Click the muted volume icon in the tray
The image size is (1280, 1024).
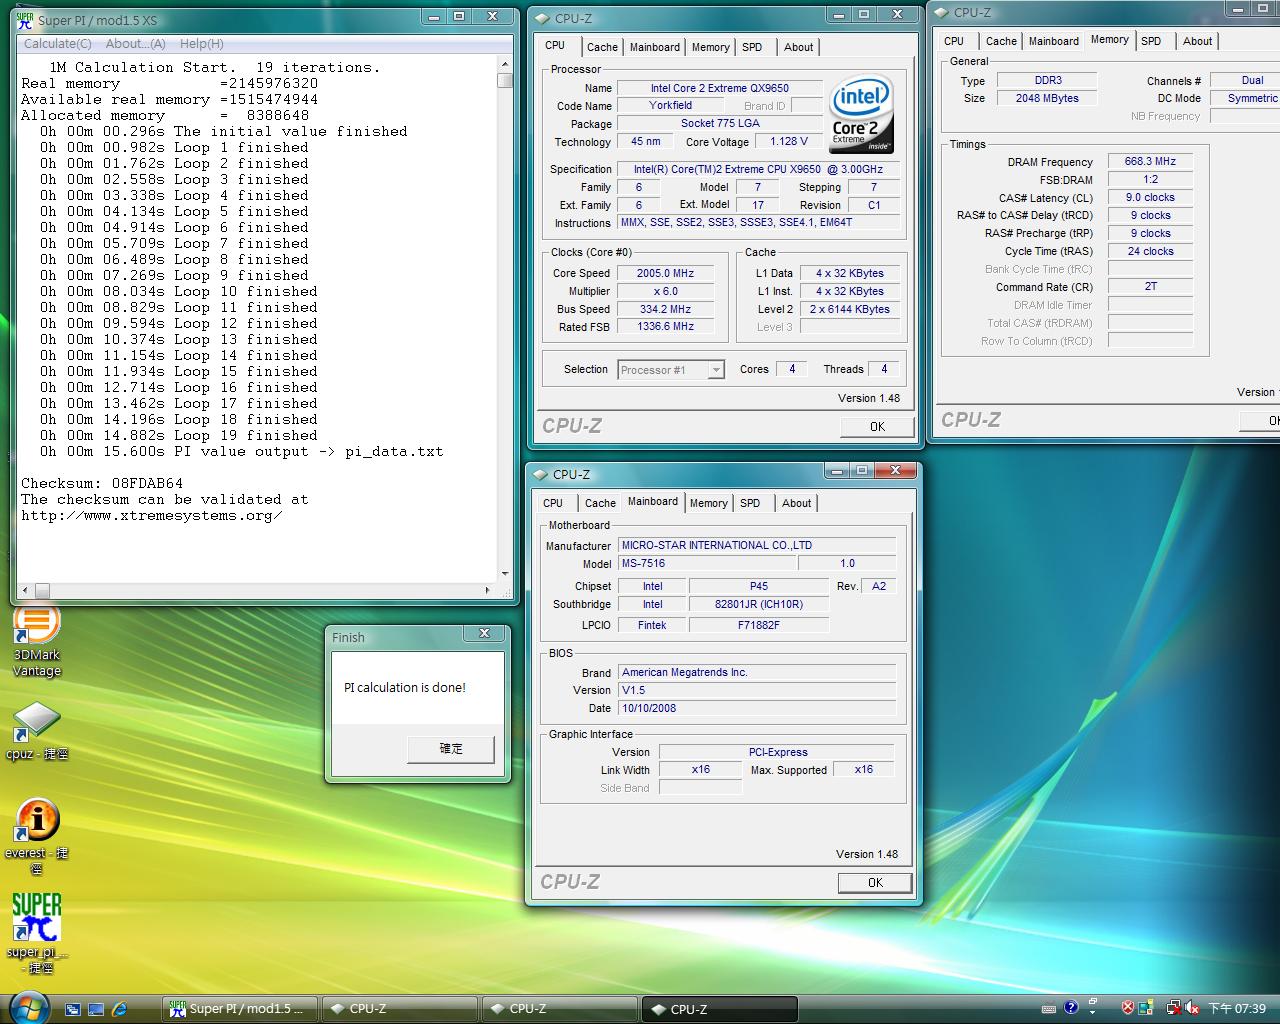[1192, 1008]
